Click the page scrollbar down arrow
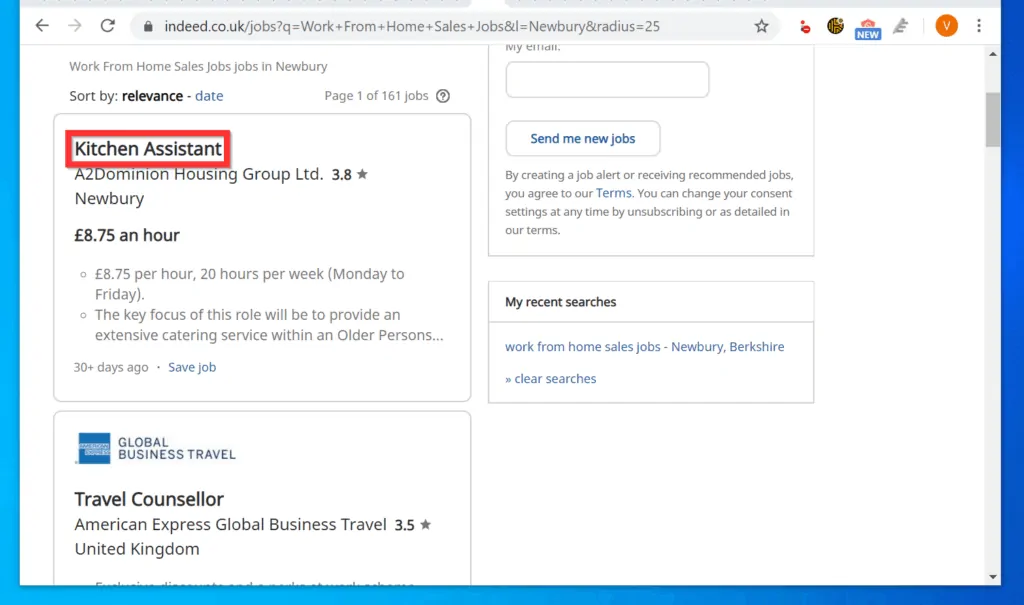This screenshot has height=605, width=1024. pos(992,576)
